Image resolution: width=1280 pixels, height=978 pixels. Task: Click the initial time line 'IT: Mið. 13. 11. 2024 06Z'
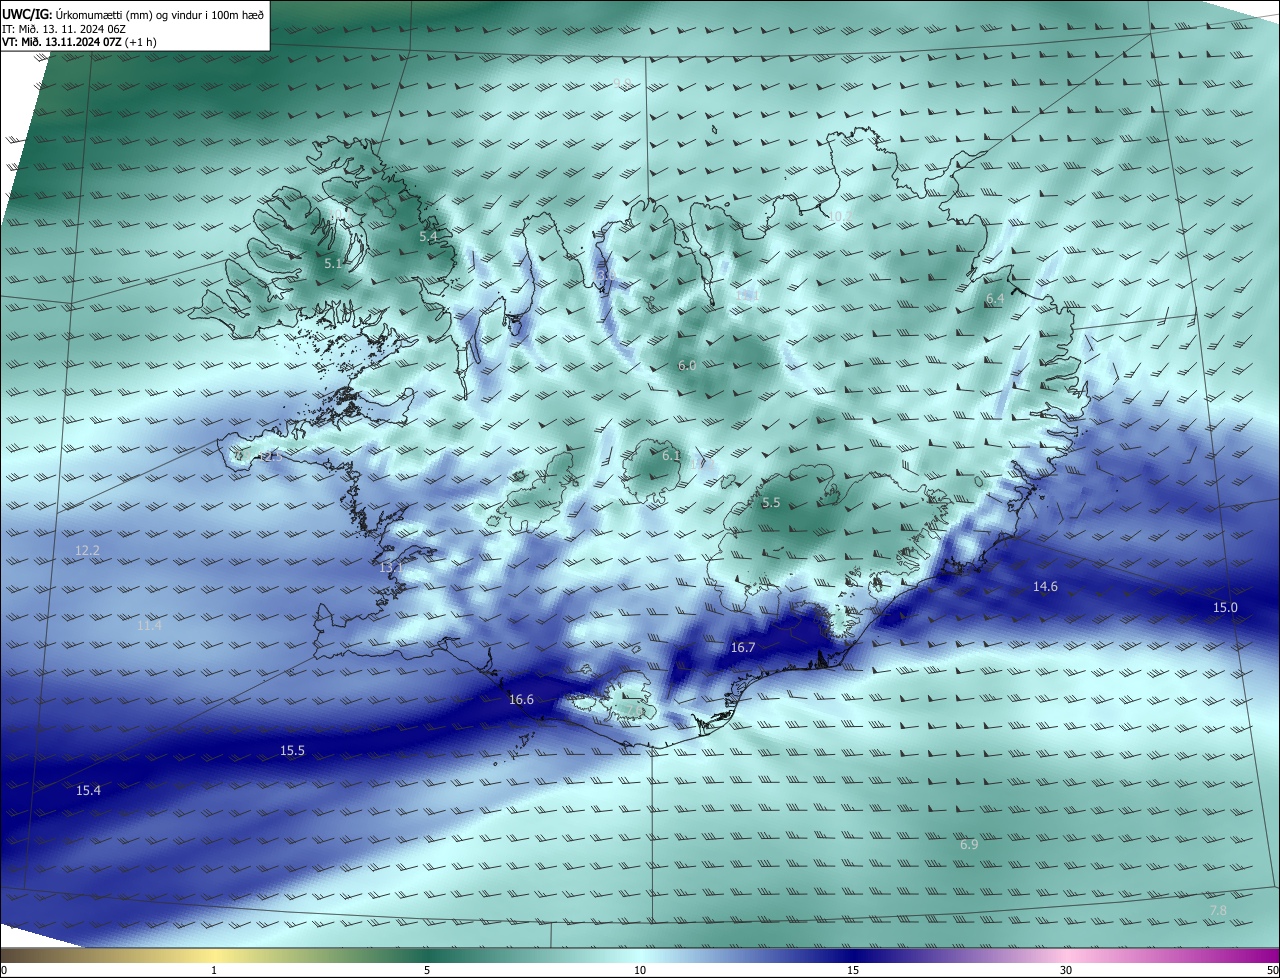(x=63, y=28)
